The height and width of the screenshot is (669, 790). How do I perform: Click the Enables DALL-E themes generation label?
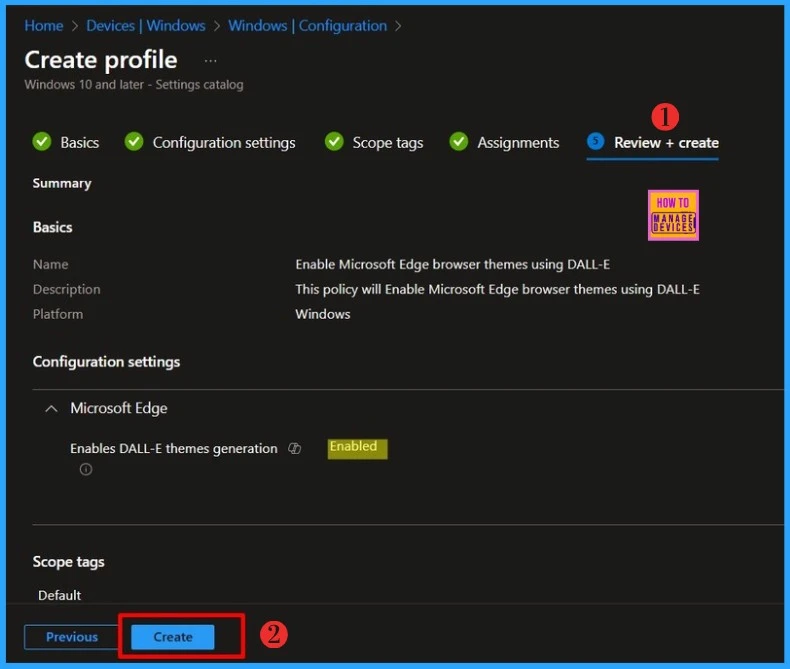[x=174, y=448]
